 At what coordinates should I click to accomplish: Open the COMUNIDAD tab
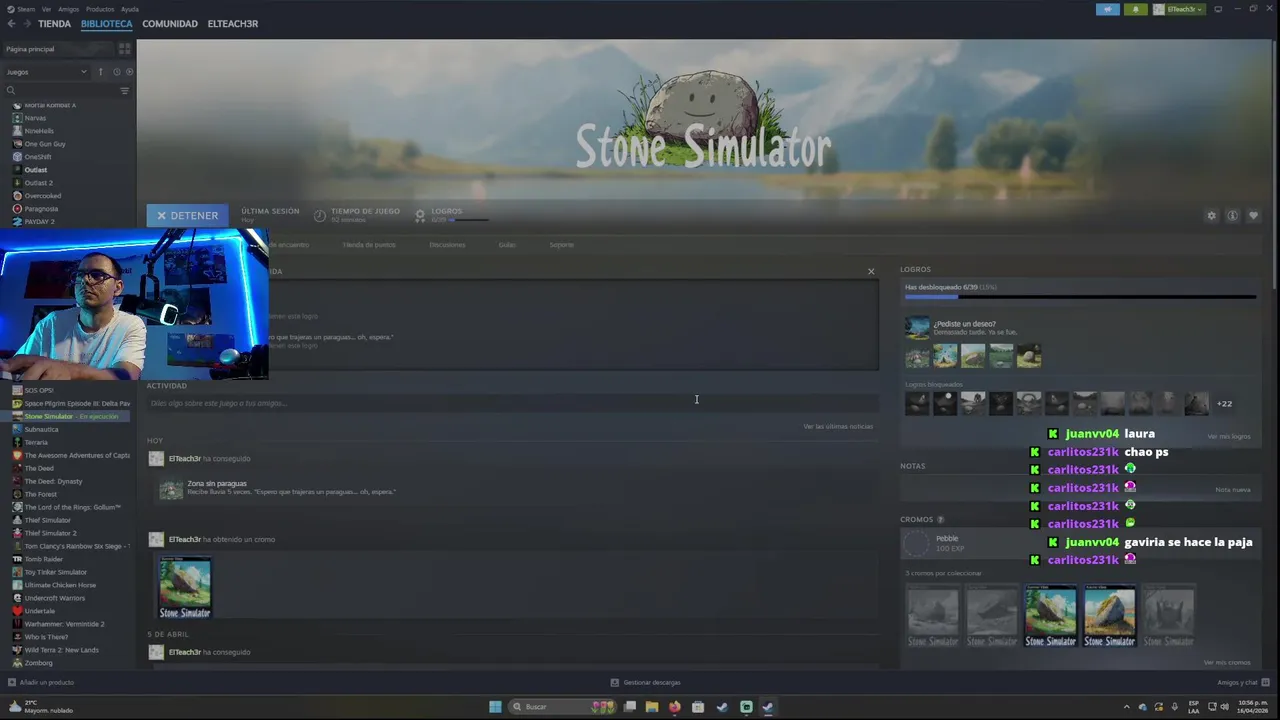[170, 24]
